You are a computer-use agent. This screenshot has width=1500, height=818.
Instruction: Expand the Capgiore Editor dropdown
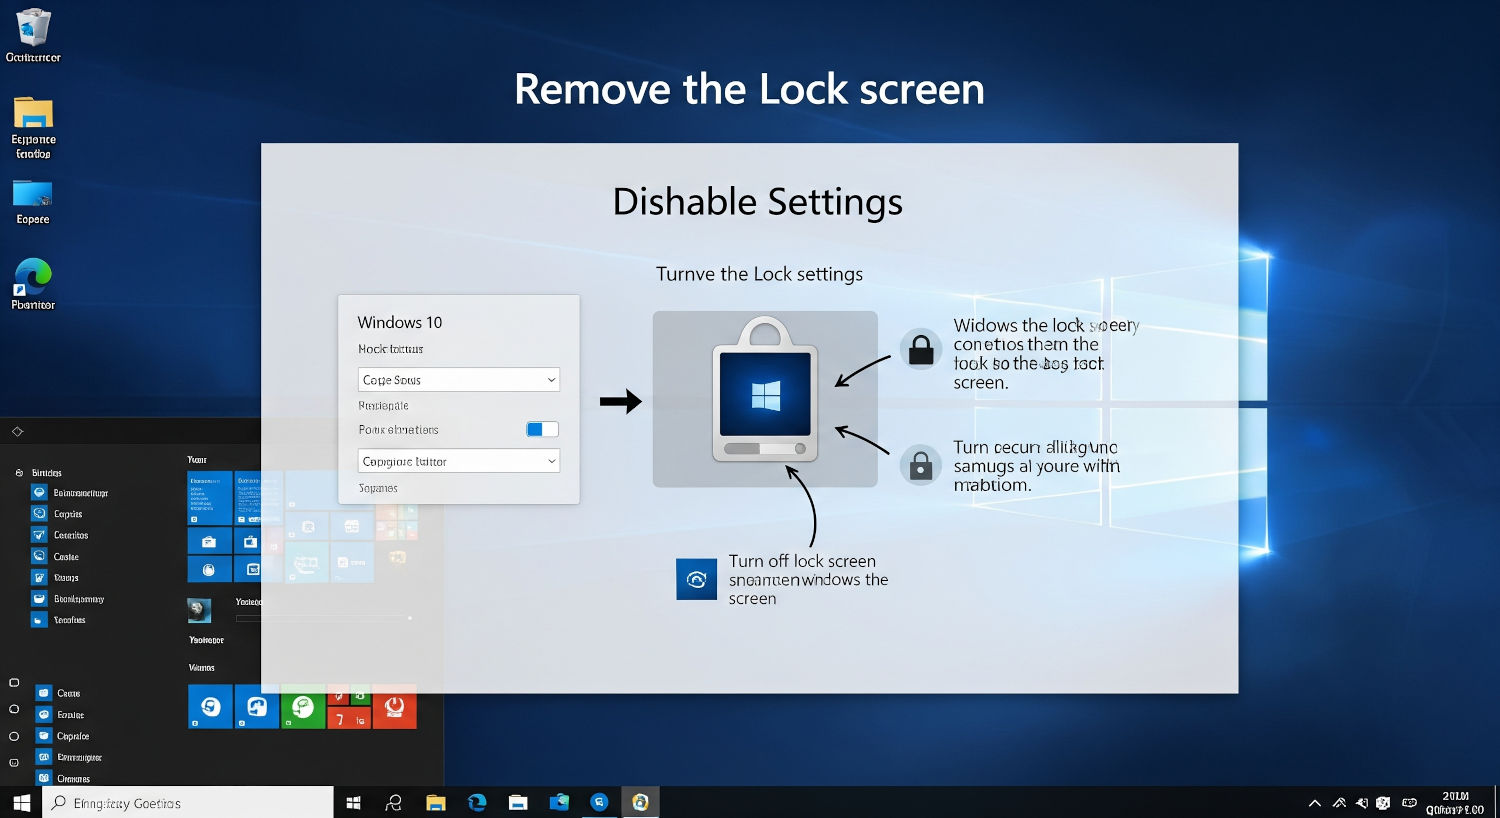coord(458,460)
